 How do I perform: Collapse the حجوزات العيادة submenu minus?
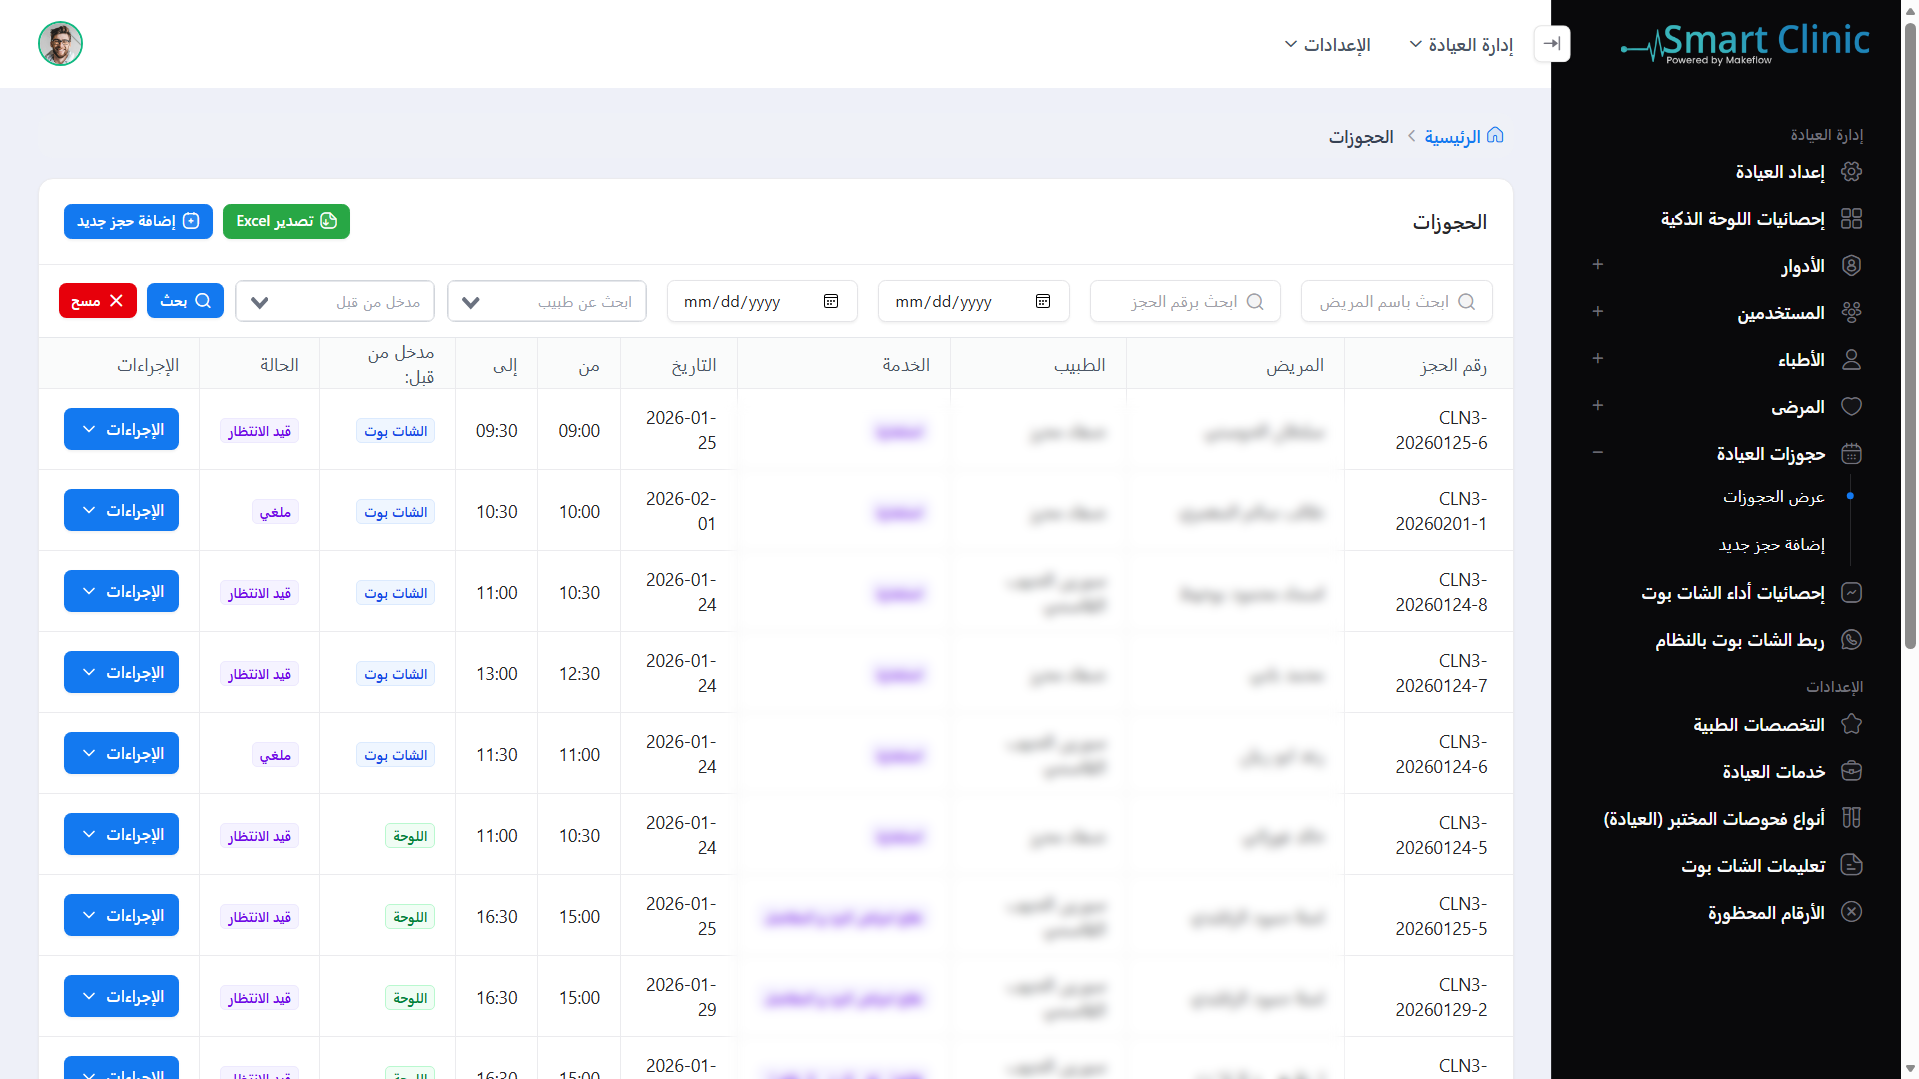click(1598, 453)
